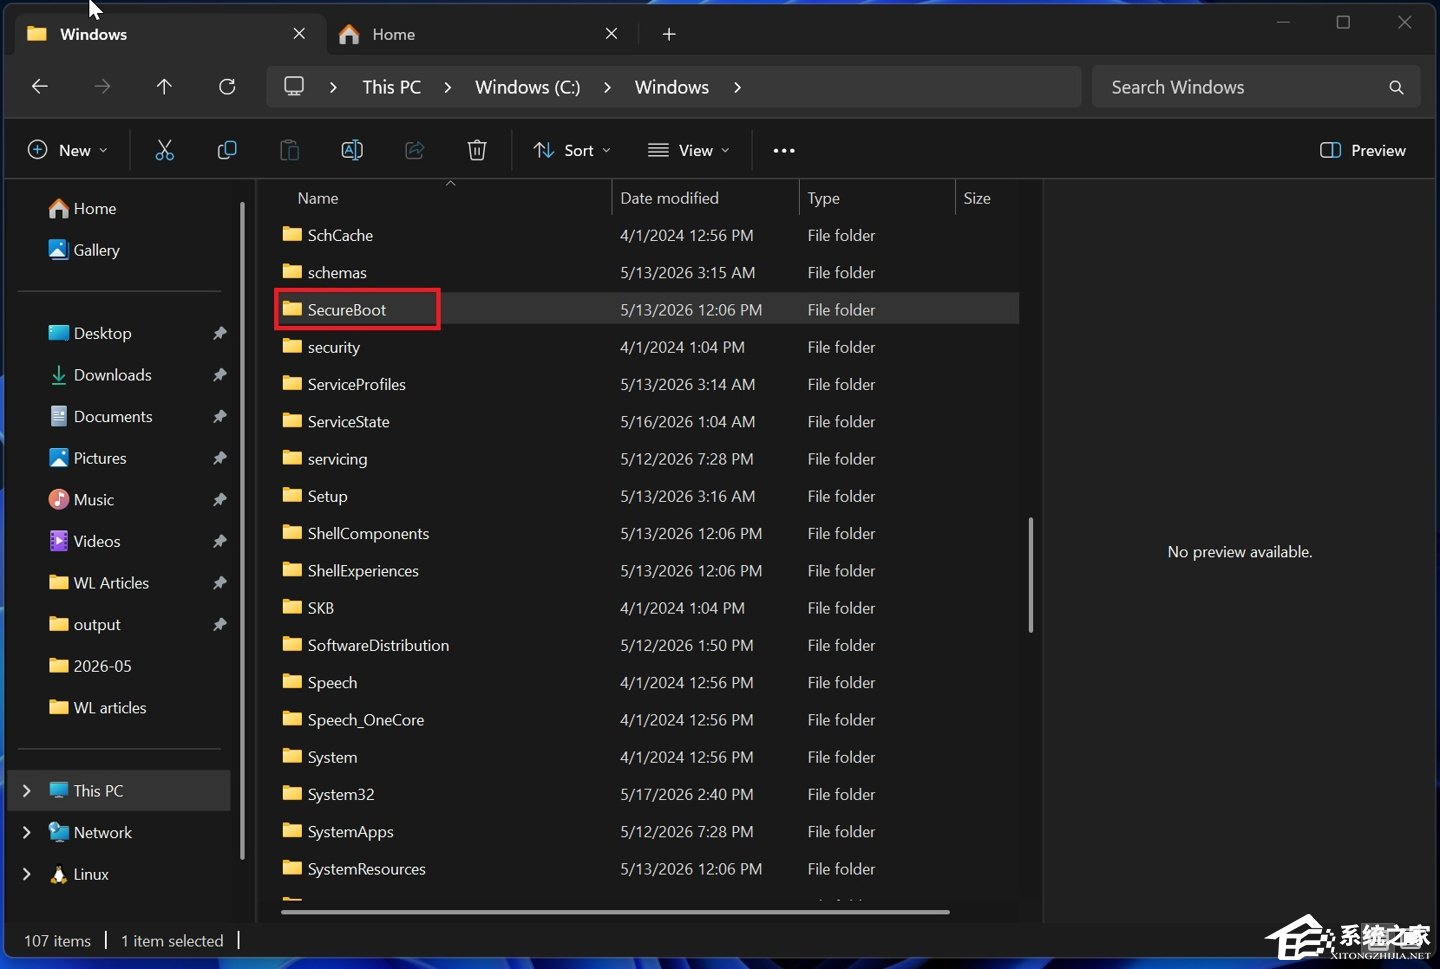Open Music in Quick access
Screen dimensions: 1440x969
coord(81,499)
